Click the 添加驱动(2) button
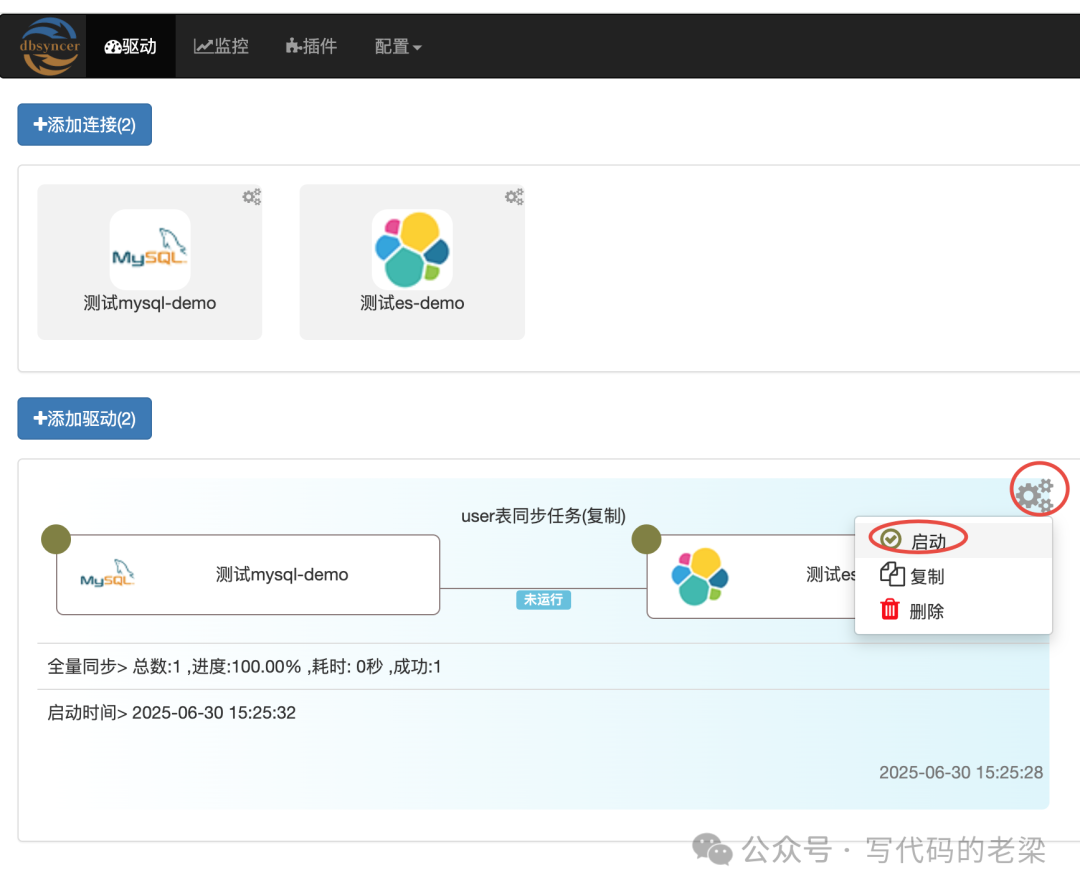The width and height of the screenshot is (1080, 893). click(x=85, y=419)
